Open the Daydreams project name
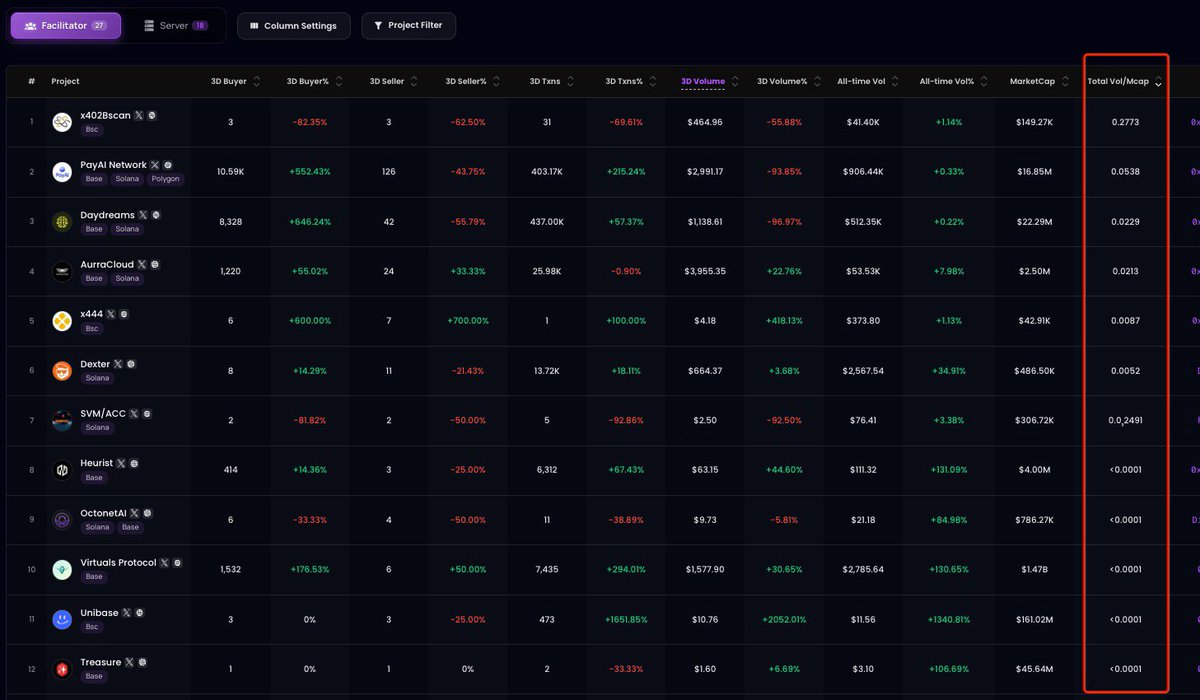This screenshot has width=1200, height=700. click(107, 215)
